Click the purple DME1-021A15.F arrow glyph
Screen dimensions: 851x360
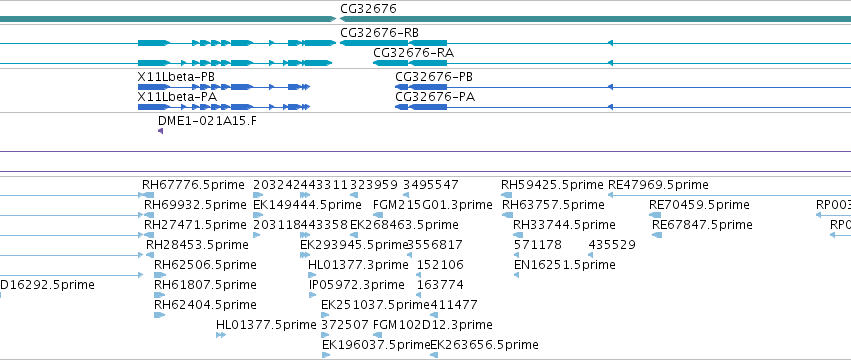pyautogui.click(x=160, y=131)
